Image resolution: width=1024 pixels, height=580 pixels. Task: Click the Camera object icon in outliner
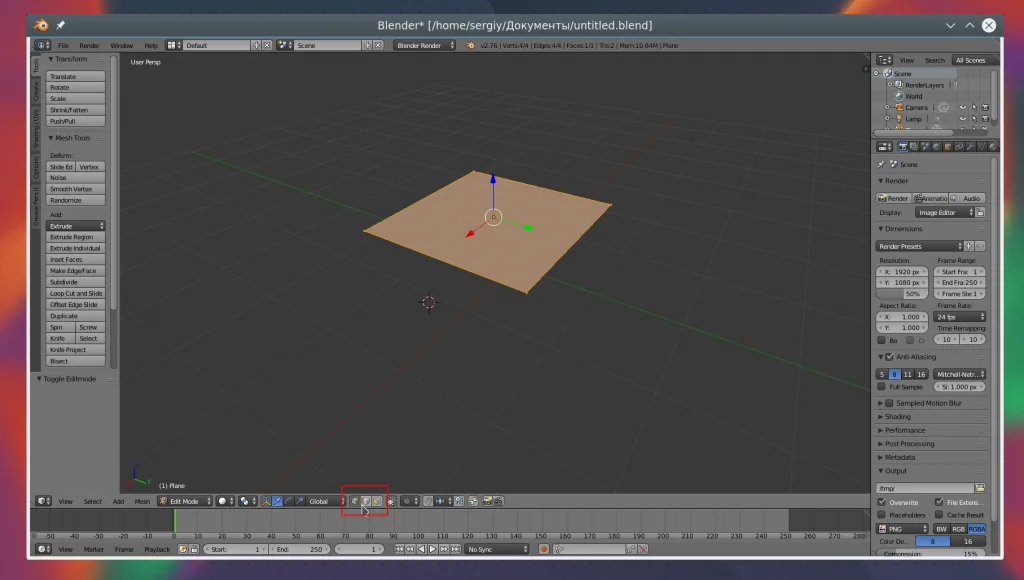click(898, 107)
